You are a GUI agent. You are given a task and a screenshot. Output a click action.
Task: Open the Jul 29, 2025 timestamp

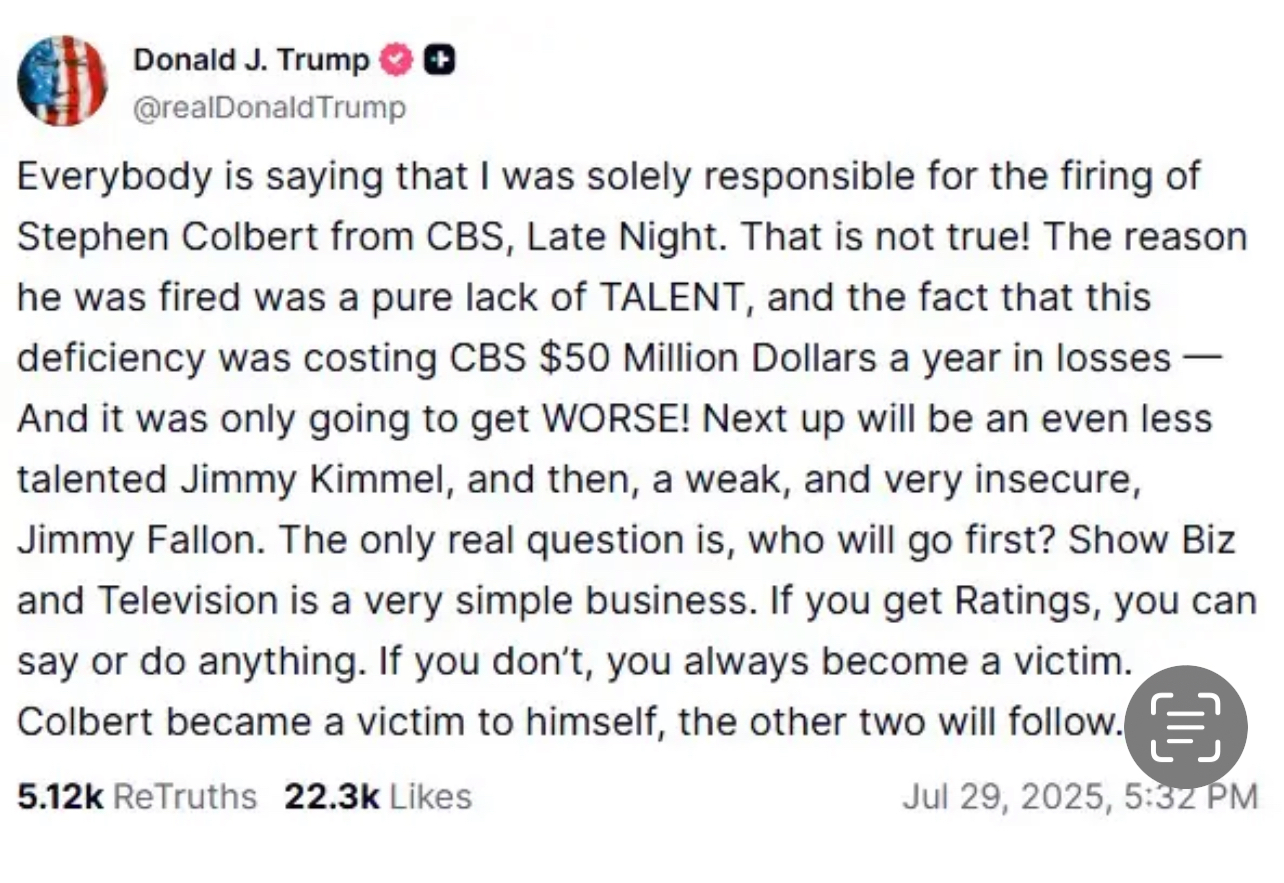click(1080, 796)
